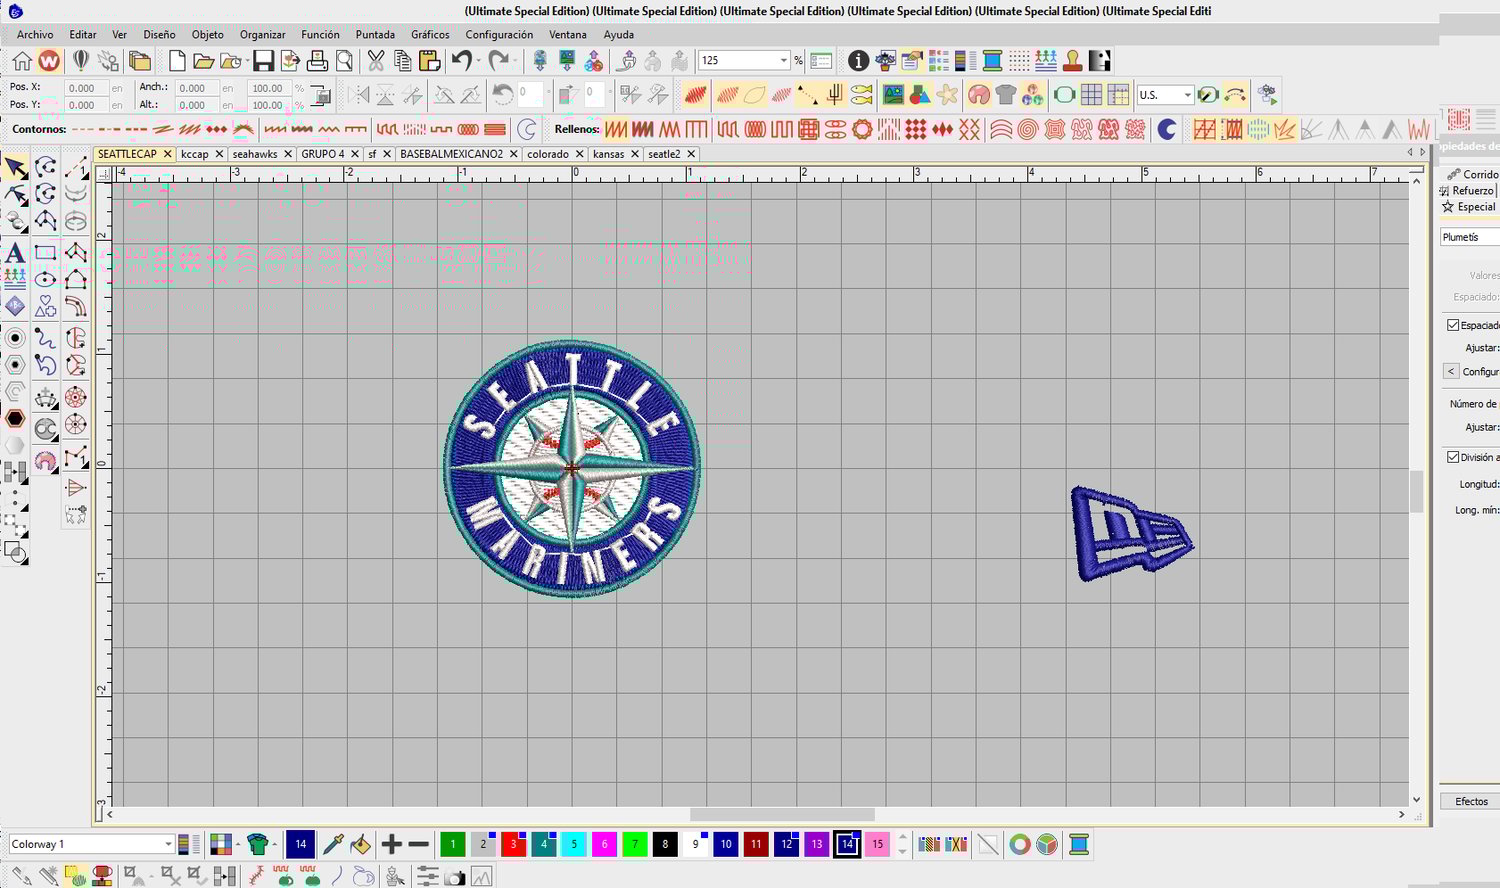Click the camera capture icon at bottom
This screenshot has width=1500, height=888.
(x=454, y=877)
